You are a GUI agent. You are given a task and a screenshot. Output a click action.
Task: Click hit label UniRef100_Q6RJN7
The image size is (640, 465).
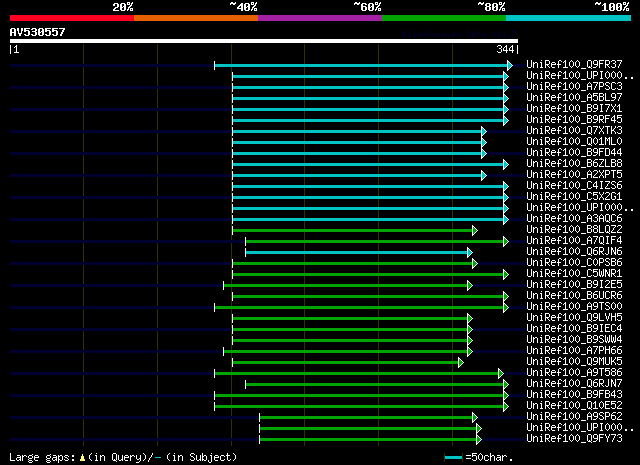pyautogui.click(x=574, y=383)
